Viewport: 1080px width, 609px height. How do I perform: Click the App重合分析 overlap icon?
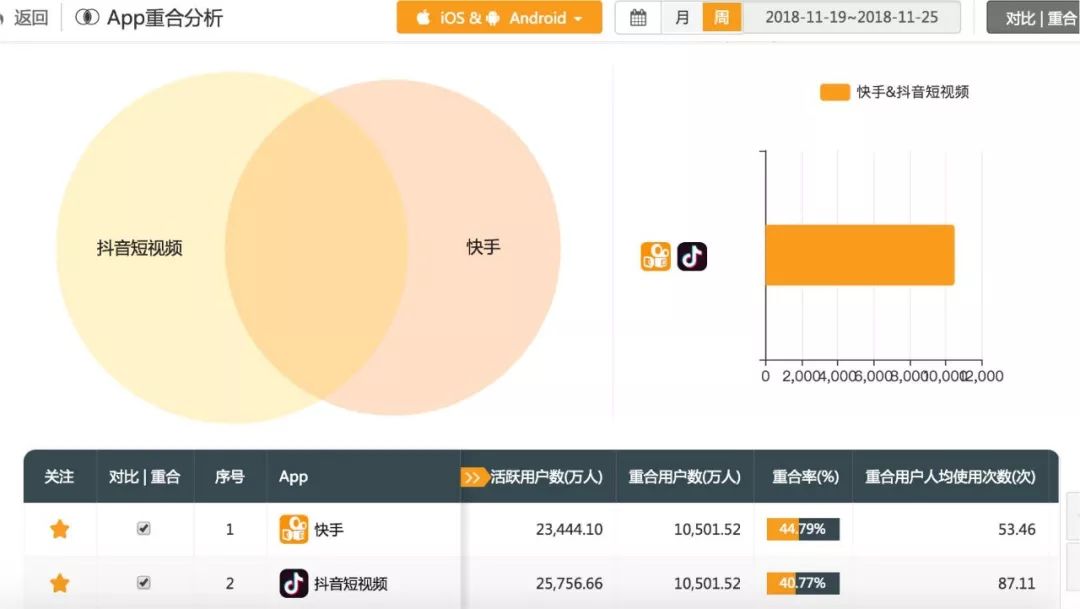click(x=87, y=17)
